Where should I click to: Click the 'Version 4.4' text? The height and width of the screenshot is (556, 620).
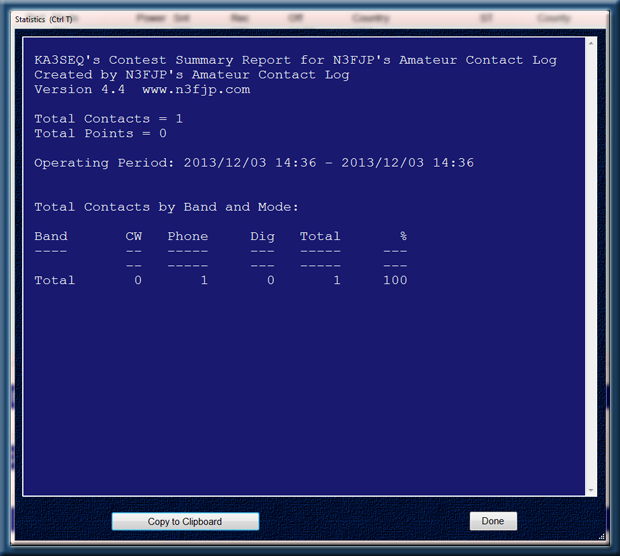79,89
